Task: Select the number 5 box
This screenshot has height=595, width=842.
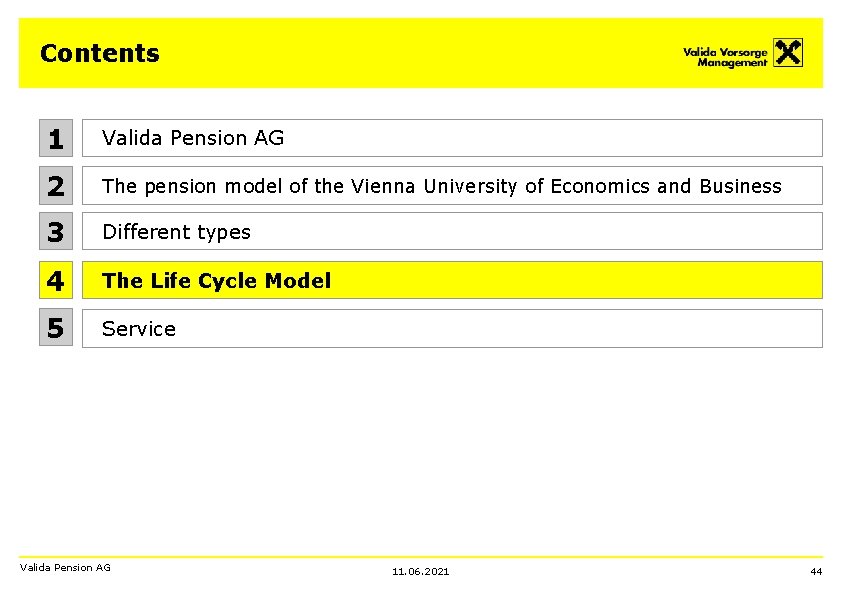Action: 56,328
